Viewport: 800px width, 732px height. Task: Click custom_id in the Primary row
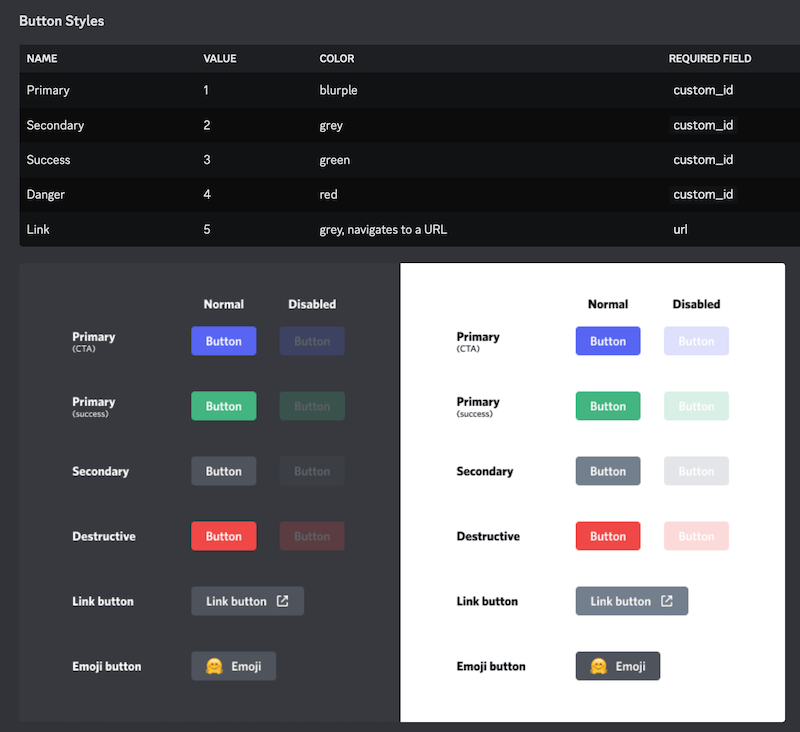[x=703, y=90]
